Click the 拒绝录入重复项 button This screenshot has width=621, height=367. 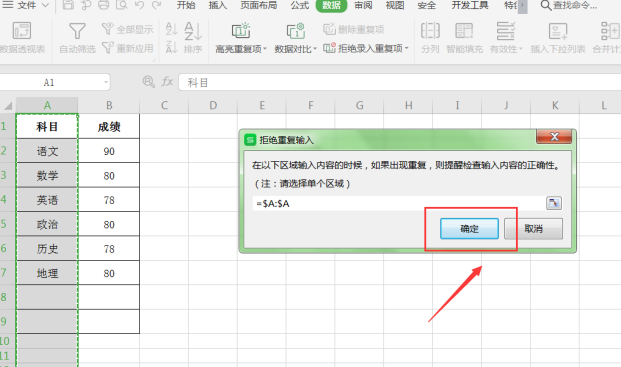click(x=363, y=48)
